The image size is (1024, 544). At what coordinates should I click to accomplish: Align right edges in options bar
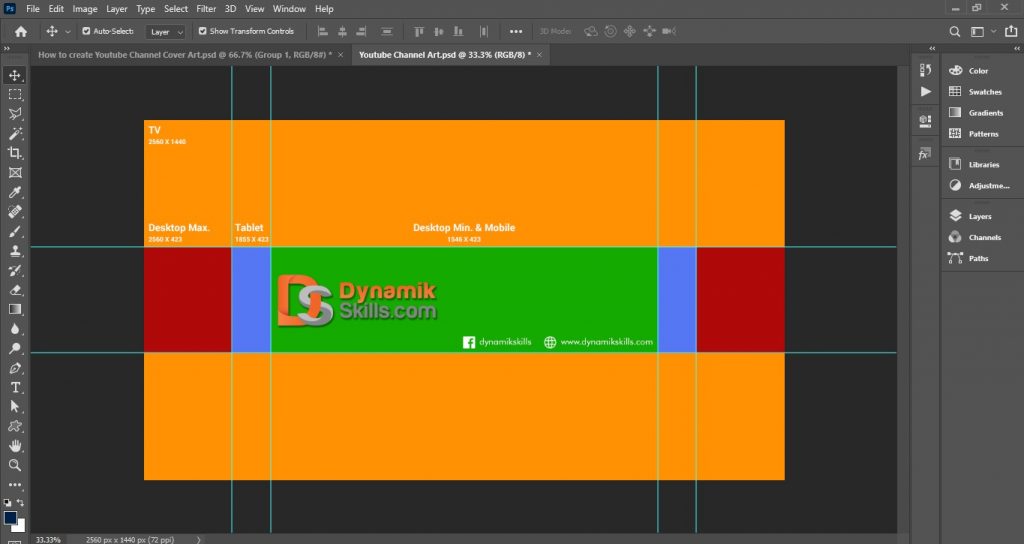click(361, 31)
